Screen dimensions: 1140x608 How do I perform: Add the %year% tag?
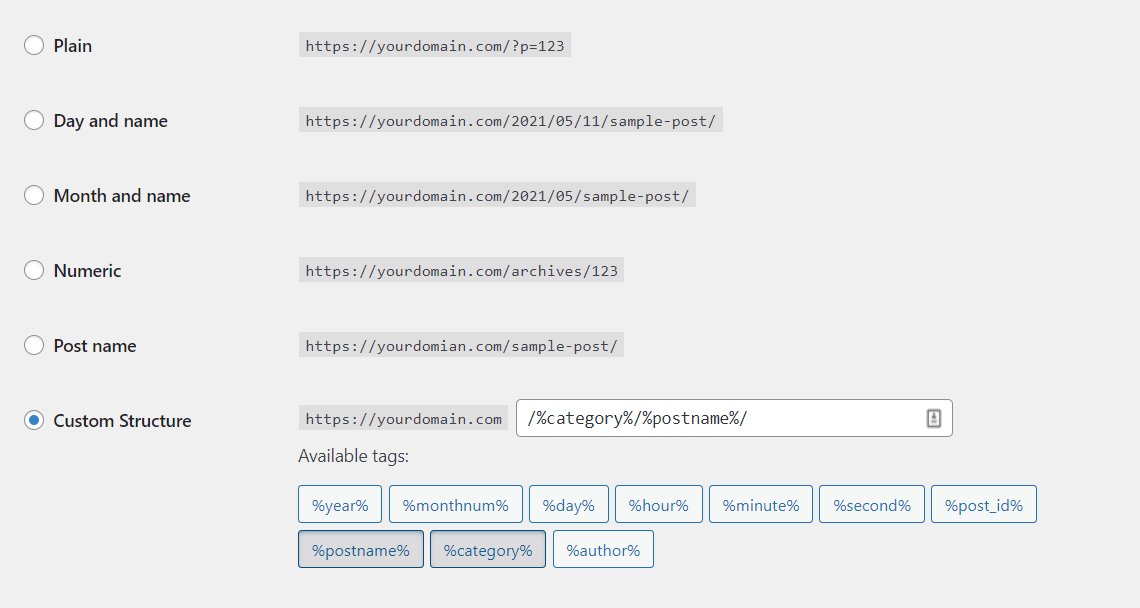[x=339, y=504]
